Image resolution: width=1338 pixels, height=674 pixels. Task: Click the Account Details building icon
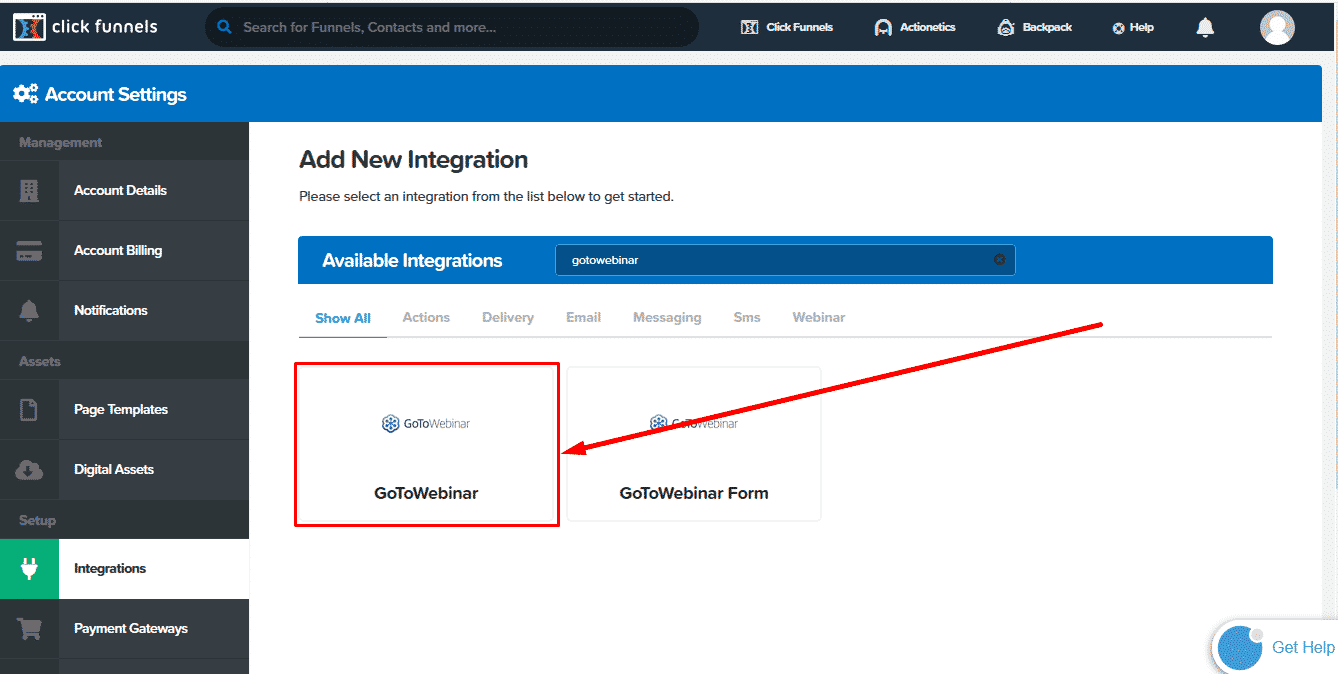pos(29,191)
